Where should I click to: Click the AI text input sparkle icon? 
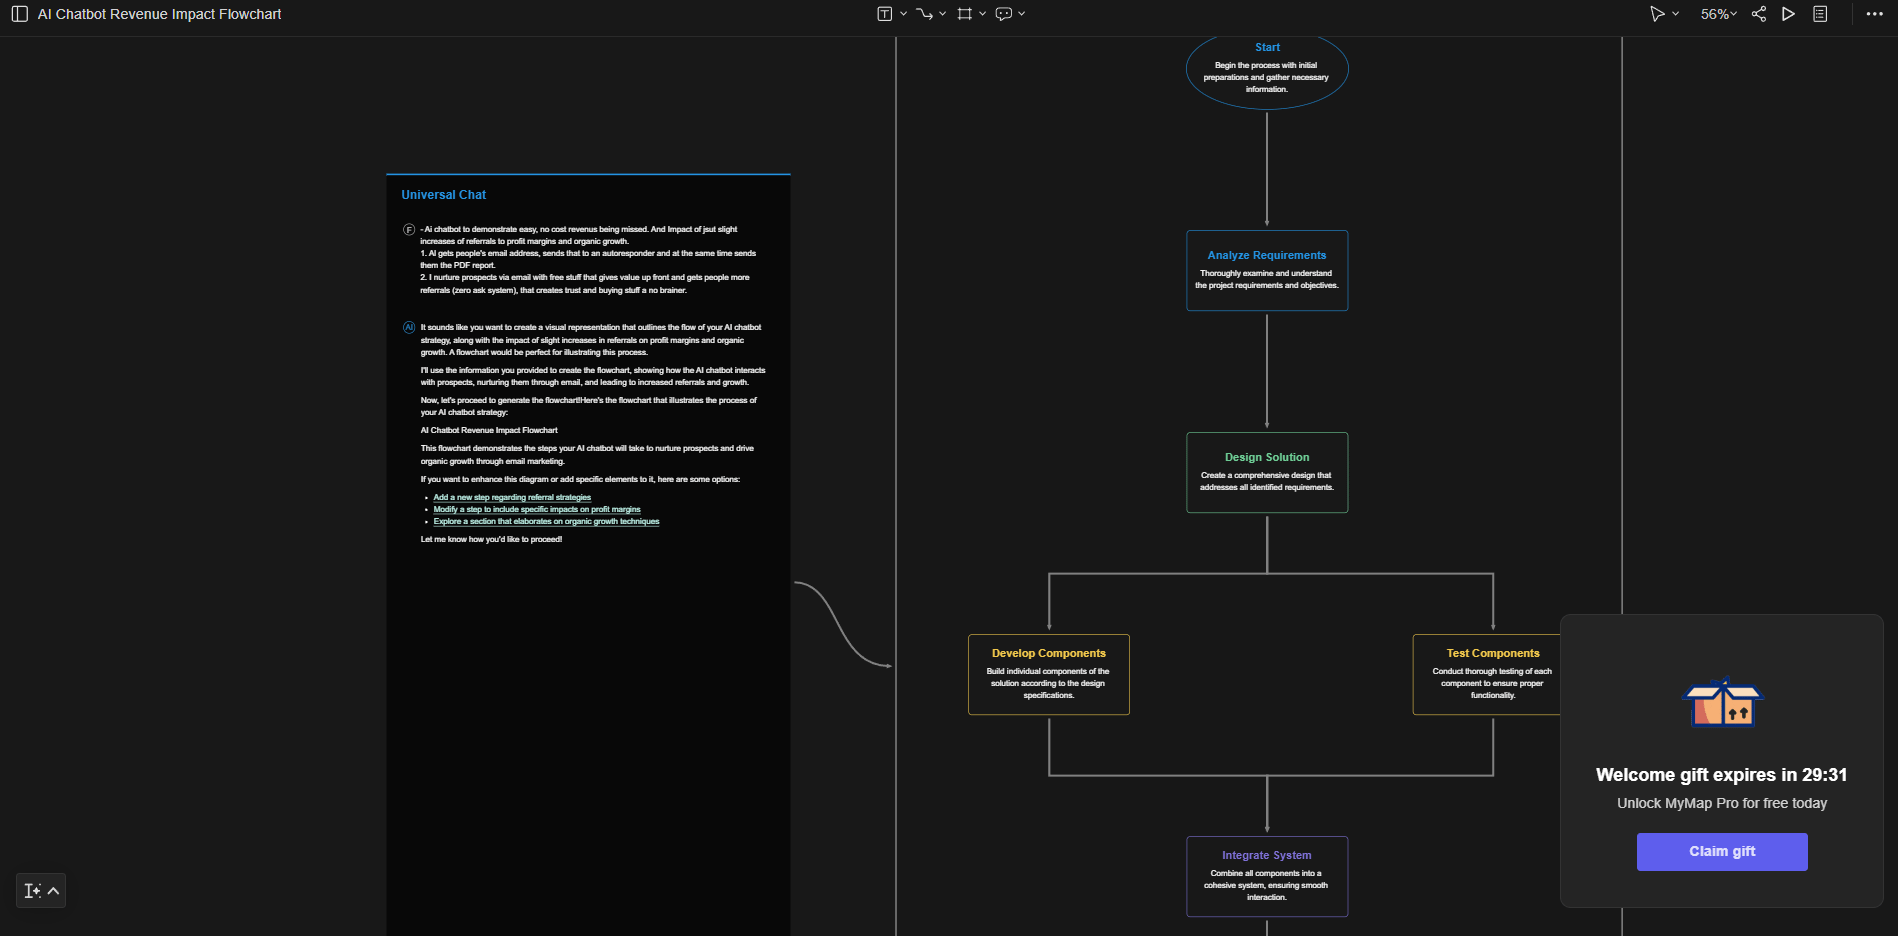point(32,890)
